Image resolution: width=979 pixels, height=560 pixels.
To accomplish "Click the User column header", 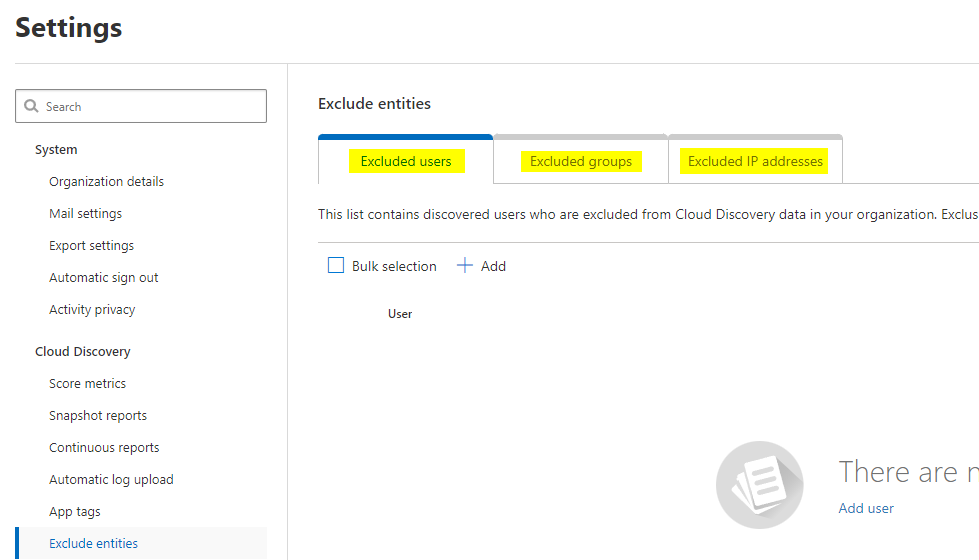I will pos(400,314).
